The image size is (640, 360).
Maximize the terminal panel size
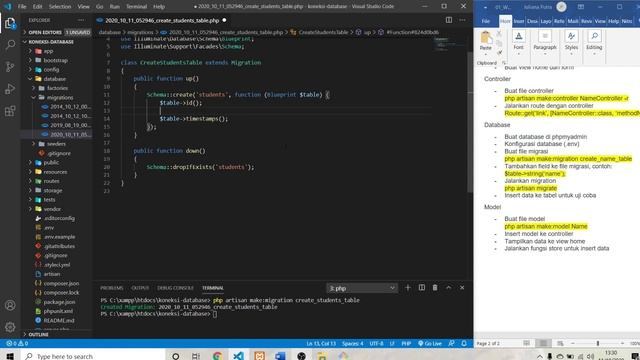(x=449, y=288)
